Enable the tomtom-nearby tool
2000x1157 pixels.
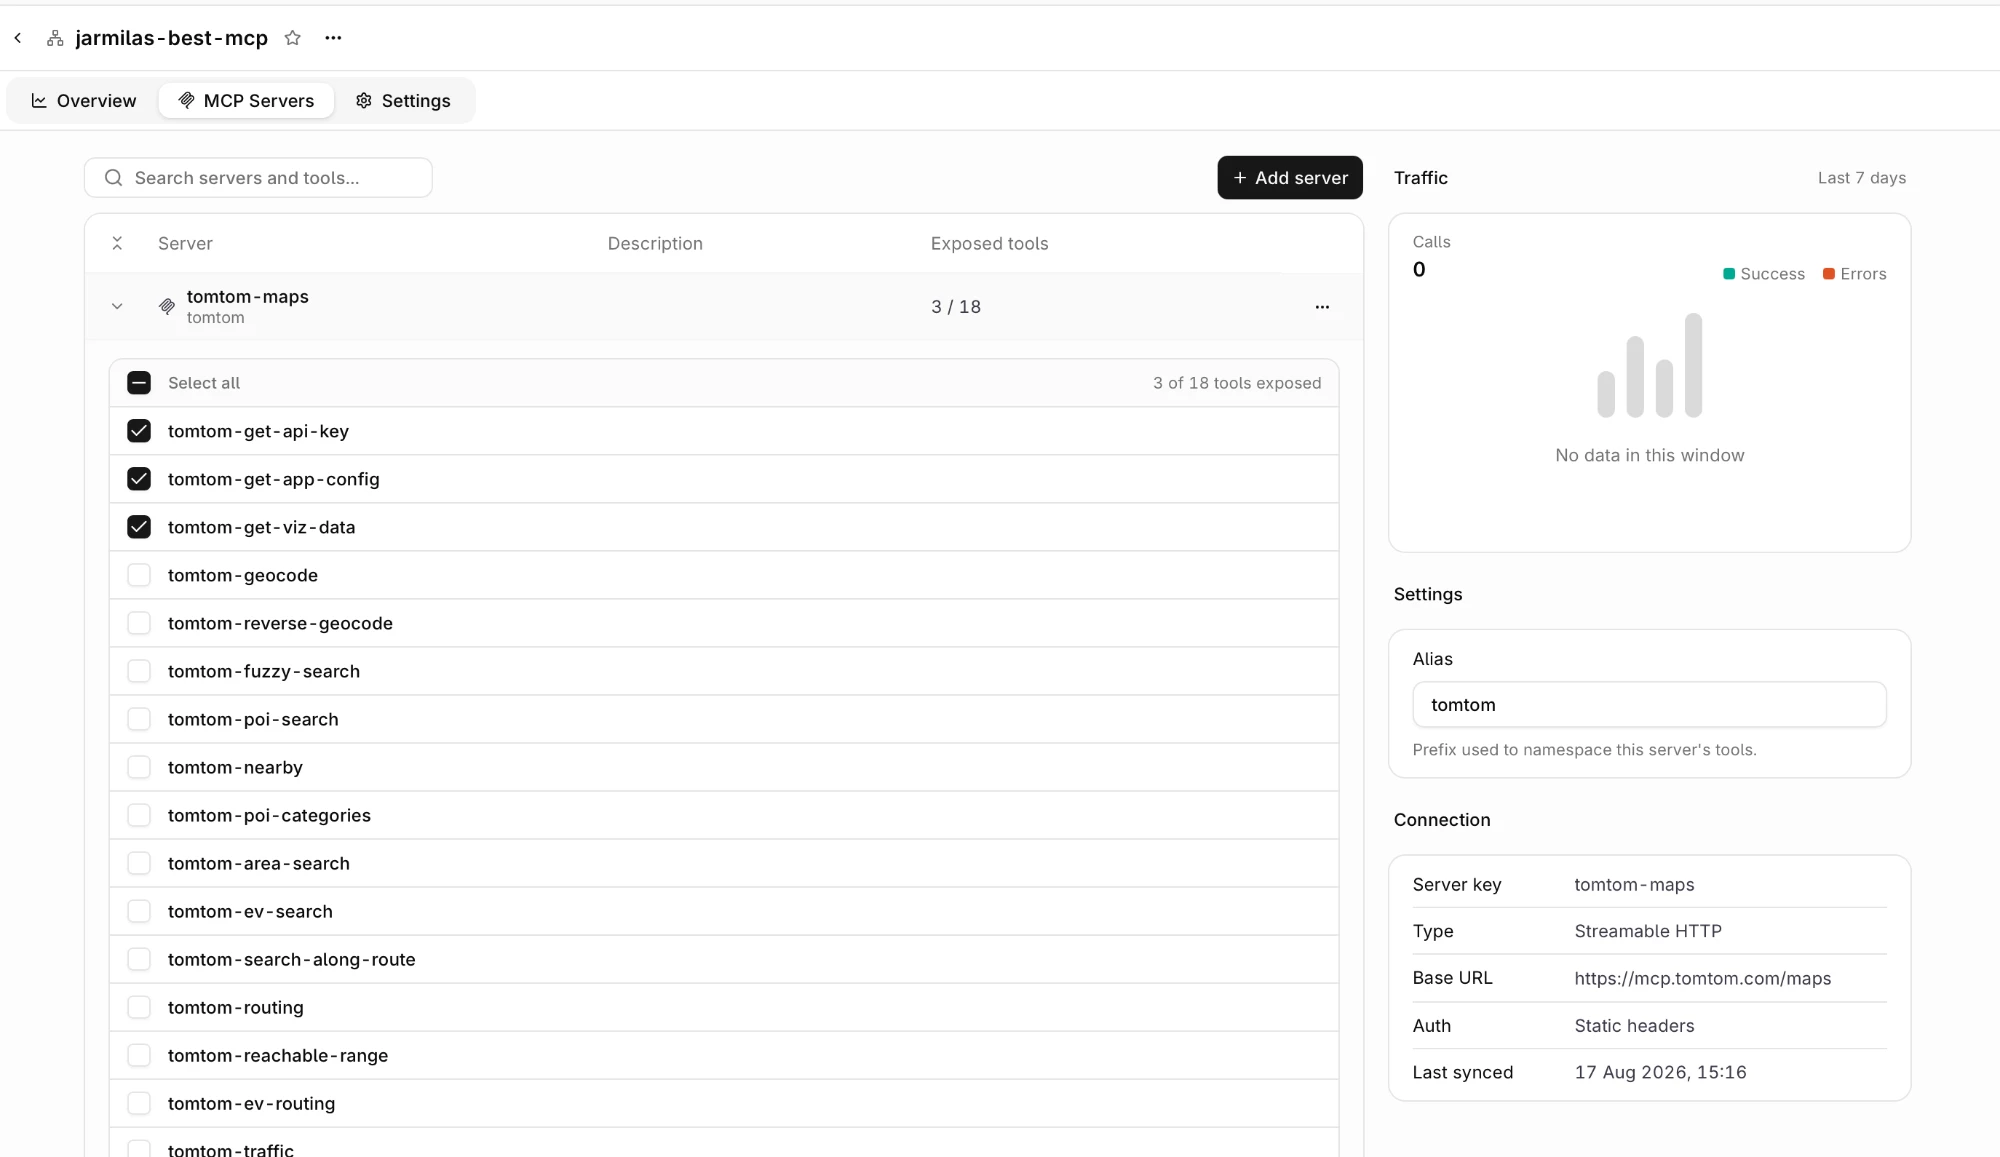(x=139, y=767)
